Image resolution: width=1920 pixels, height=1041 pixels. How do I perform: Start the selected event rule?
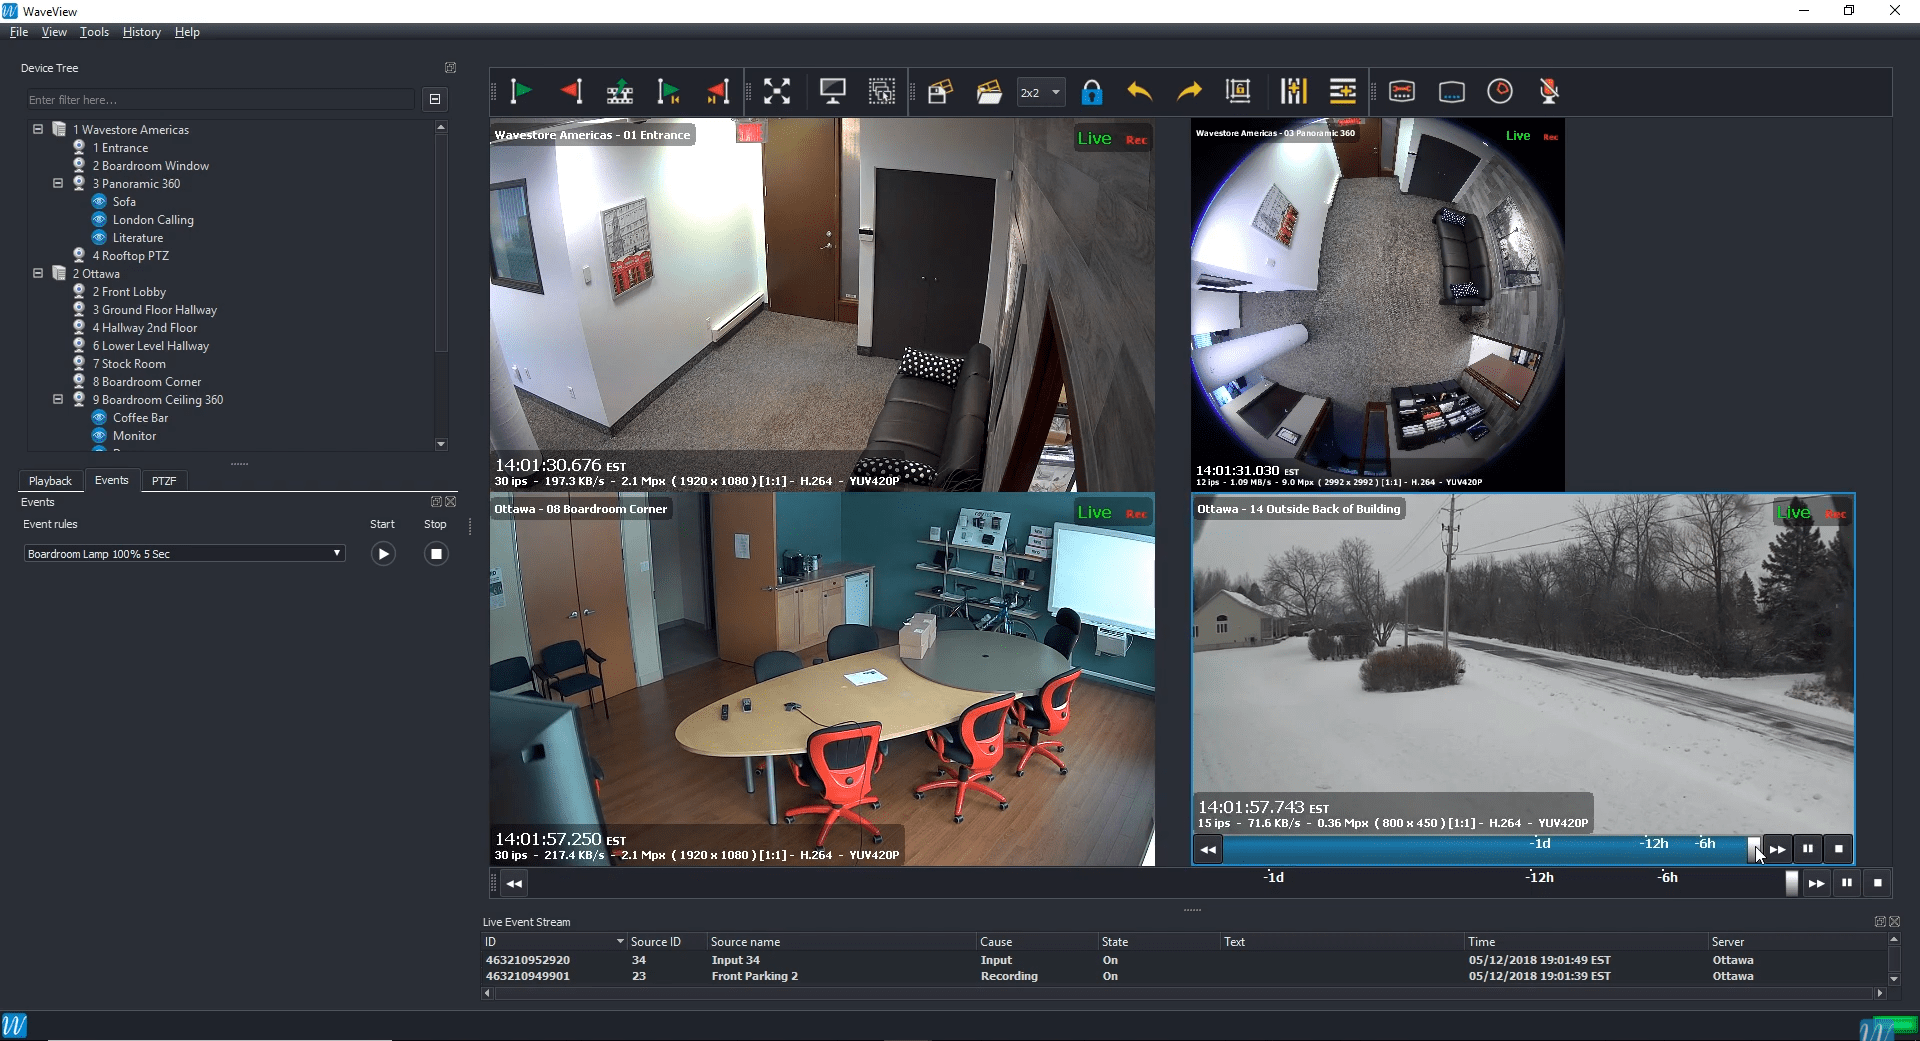point(383,554)
